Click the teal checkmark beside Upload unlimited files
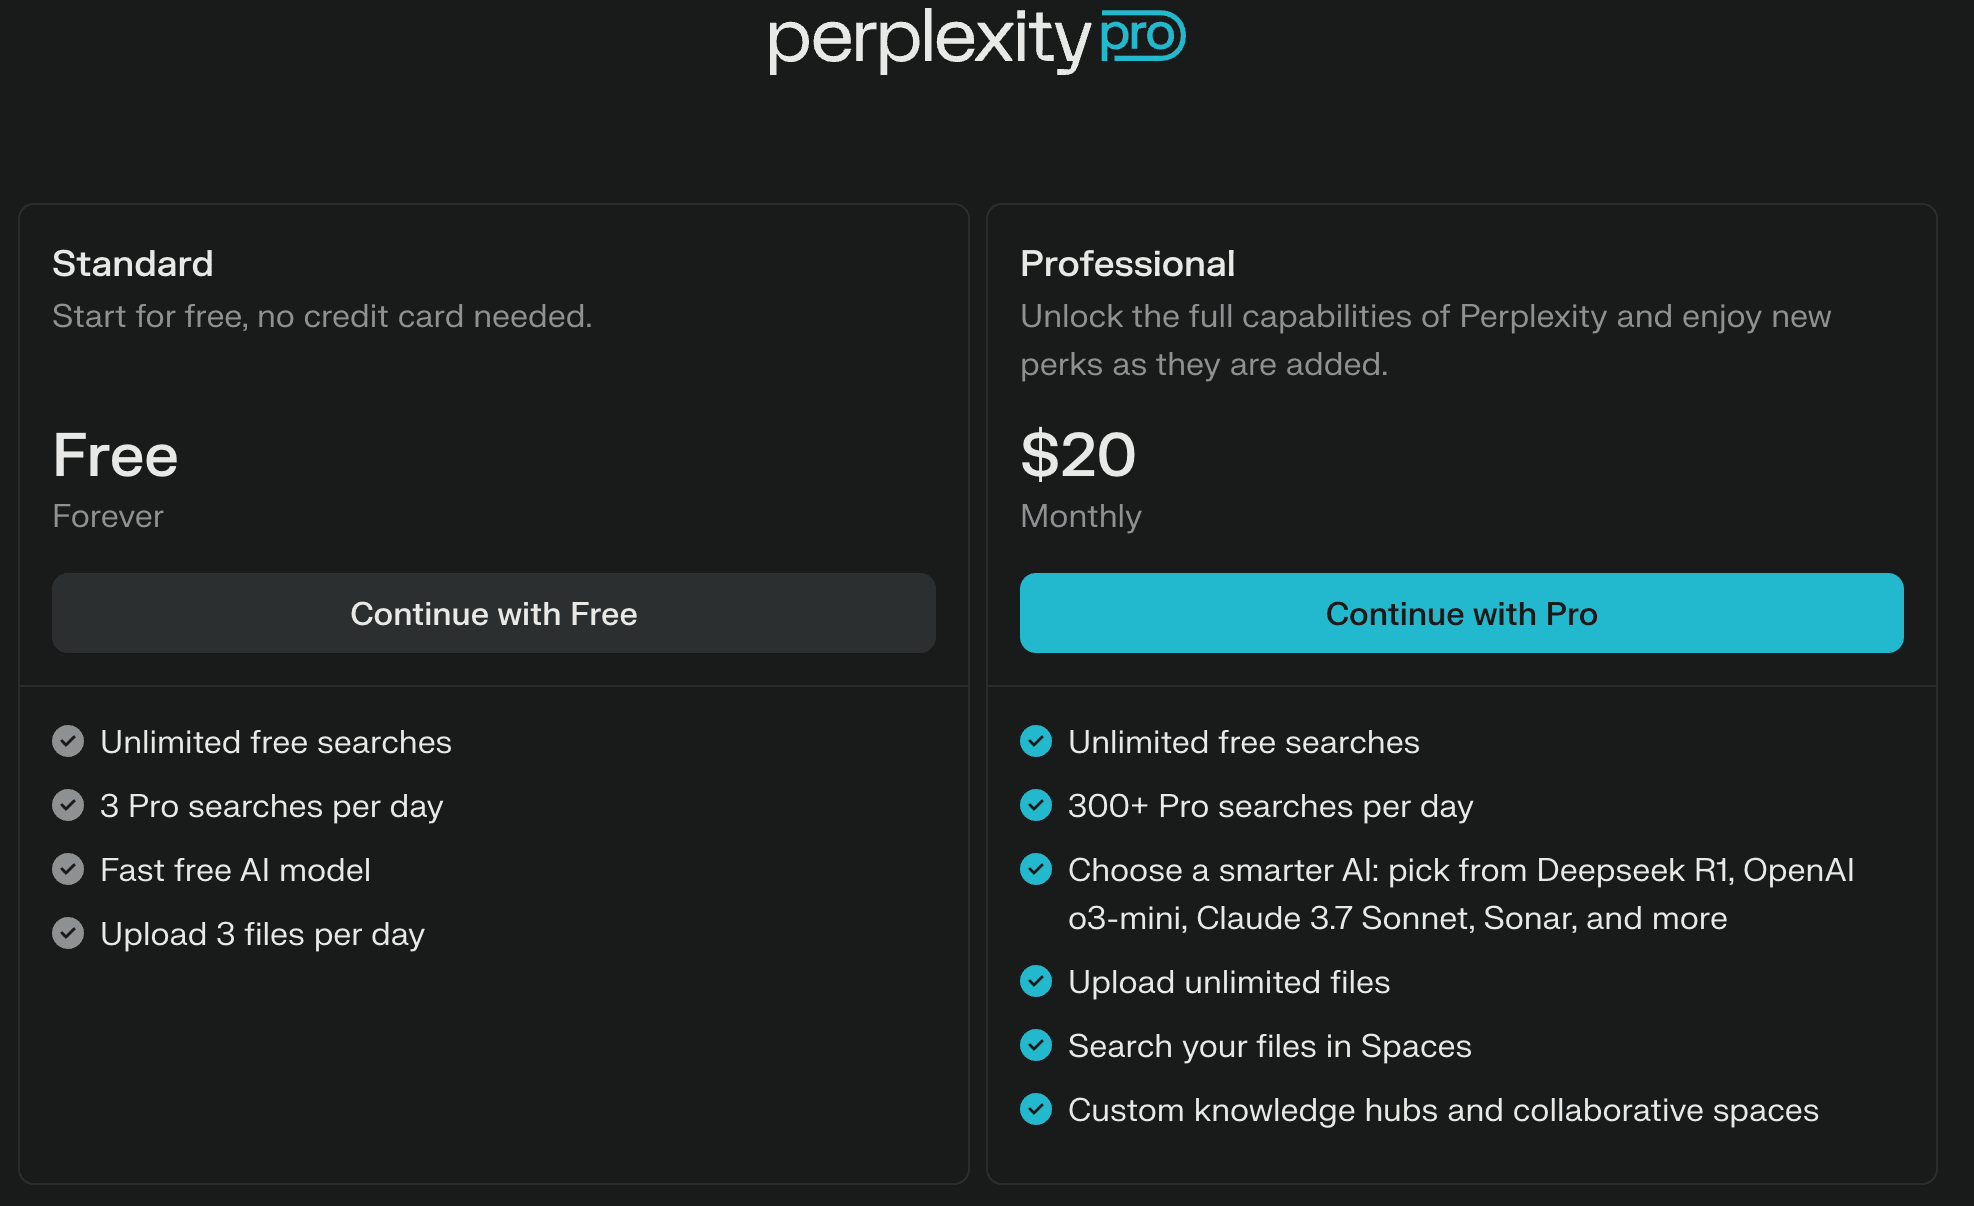This screenshot has width=1974, height=1206. pos(1036,982)
